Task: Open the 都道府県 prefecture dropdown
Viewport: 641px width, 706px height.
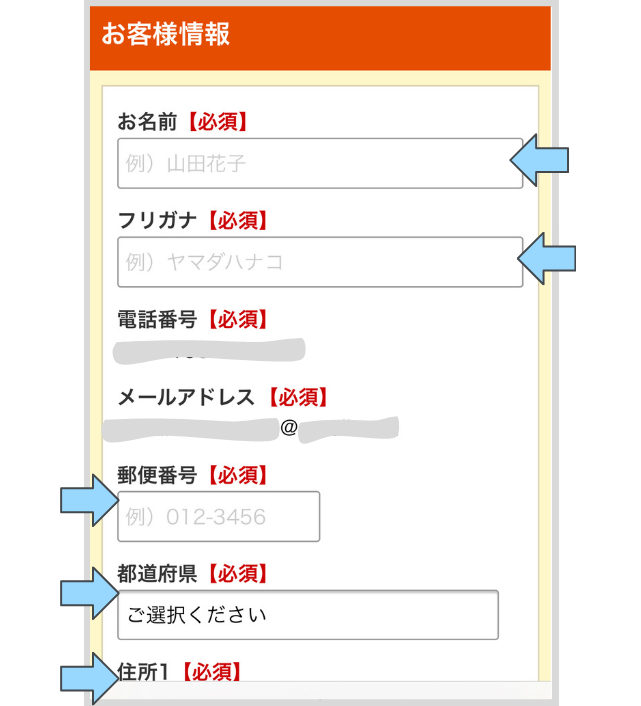Action: pyautogui.click(x=308, y=615)
